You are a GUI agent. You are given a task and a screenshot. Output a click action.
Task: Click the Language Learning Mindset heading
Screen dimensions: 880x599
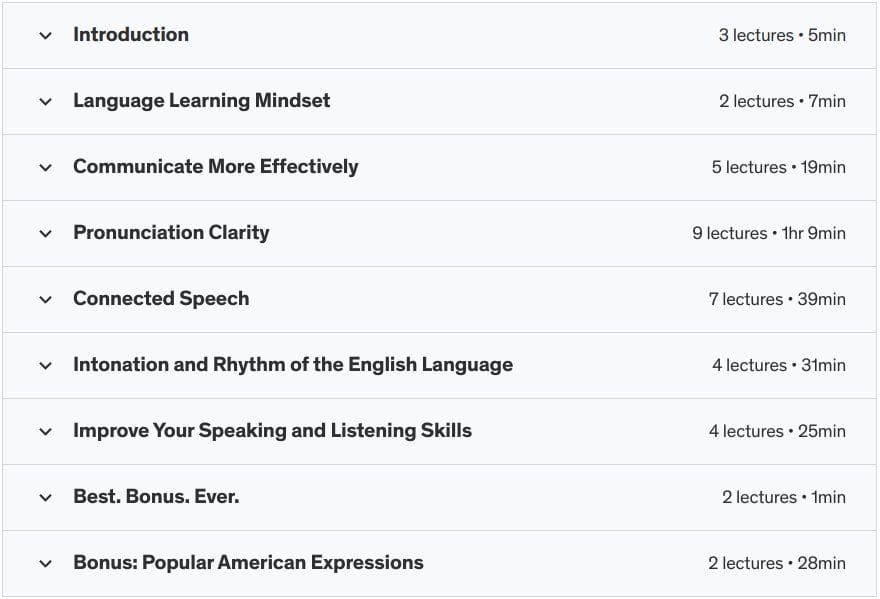coord(200,101)
